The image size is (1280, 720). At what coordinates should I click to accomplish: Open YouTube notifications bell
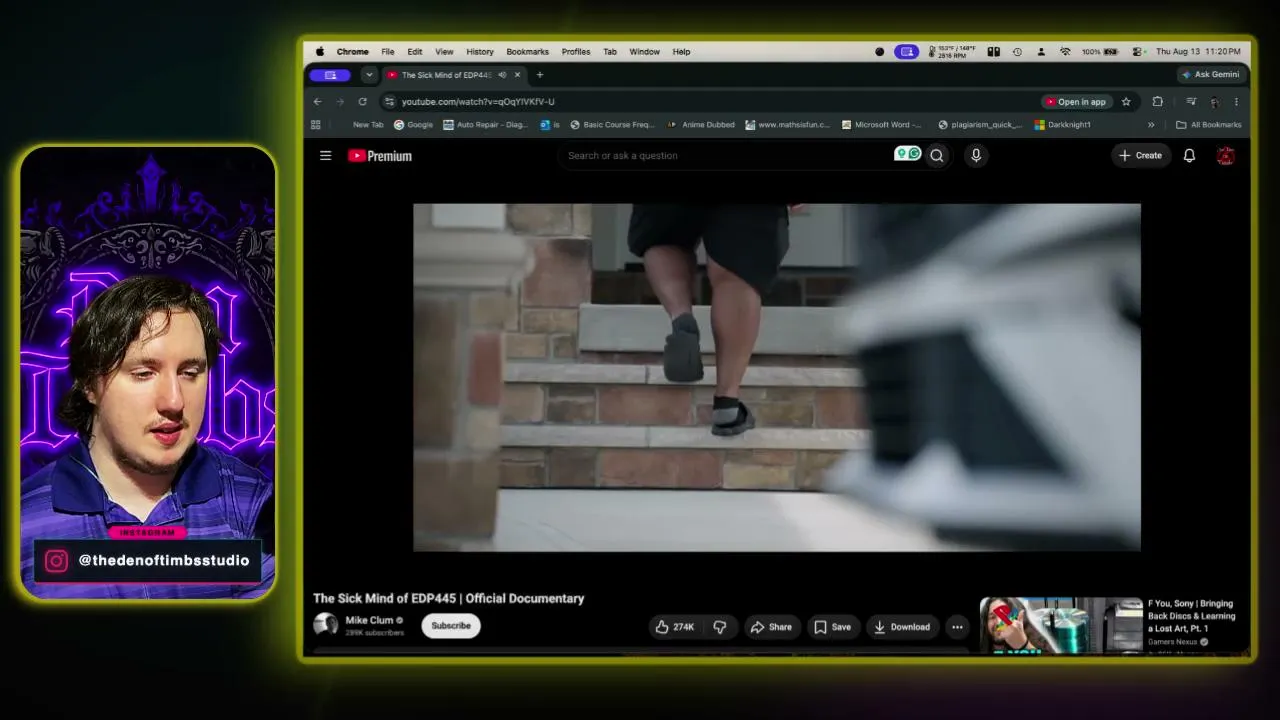(1189, 155)
